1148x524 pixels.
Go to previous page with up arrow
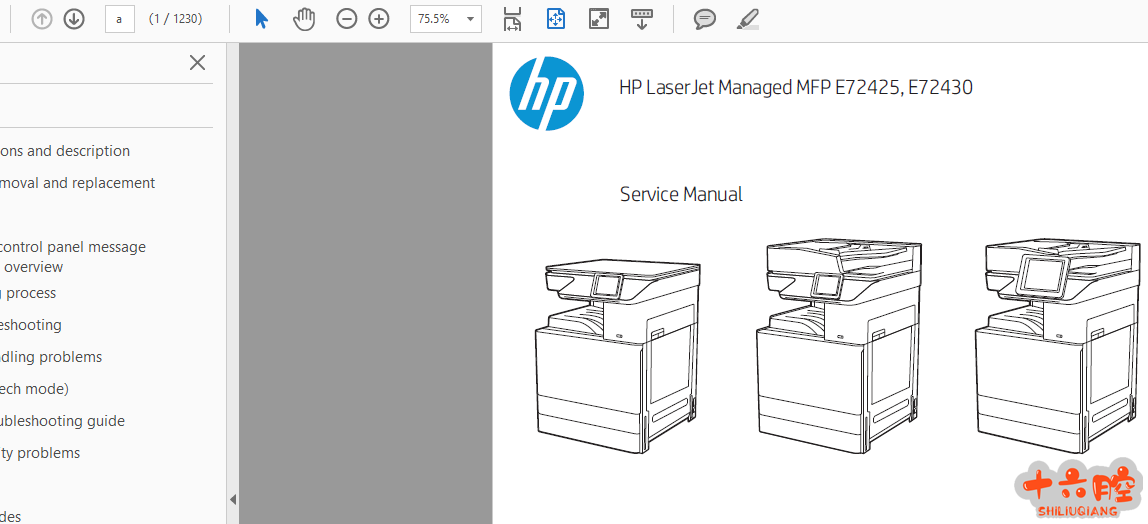[x=42, y=19]
